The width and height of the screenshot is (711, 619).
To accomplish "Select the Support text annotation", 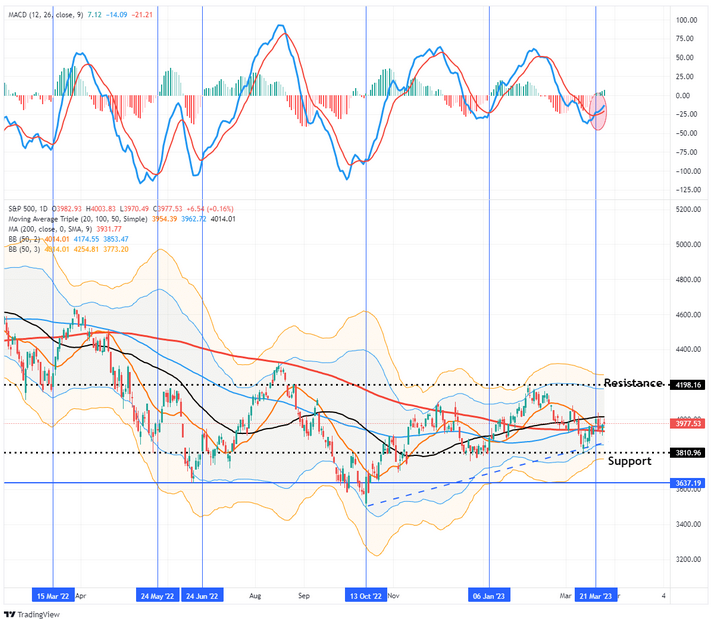I will point(629,461).
